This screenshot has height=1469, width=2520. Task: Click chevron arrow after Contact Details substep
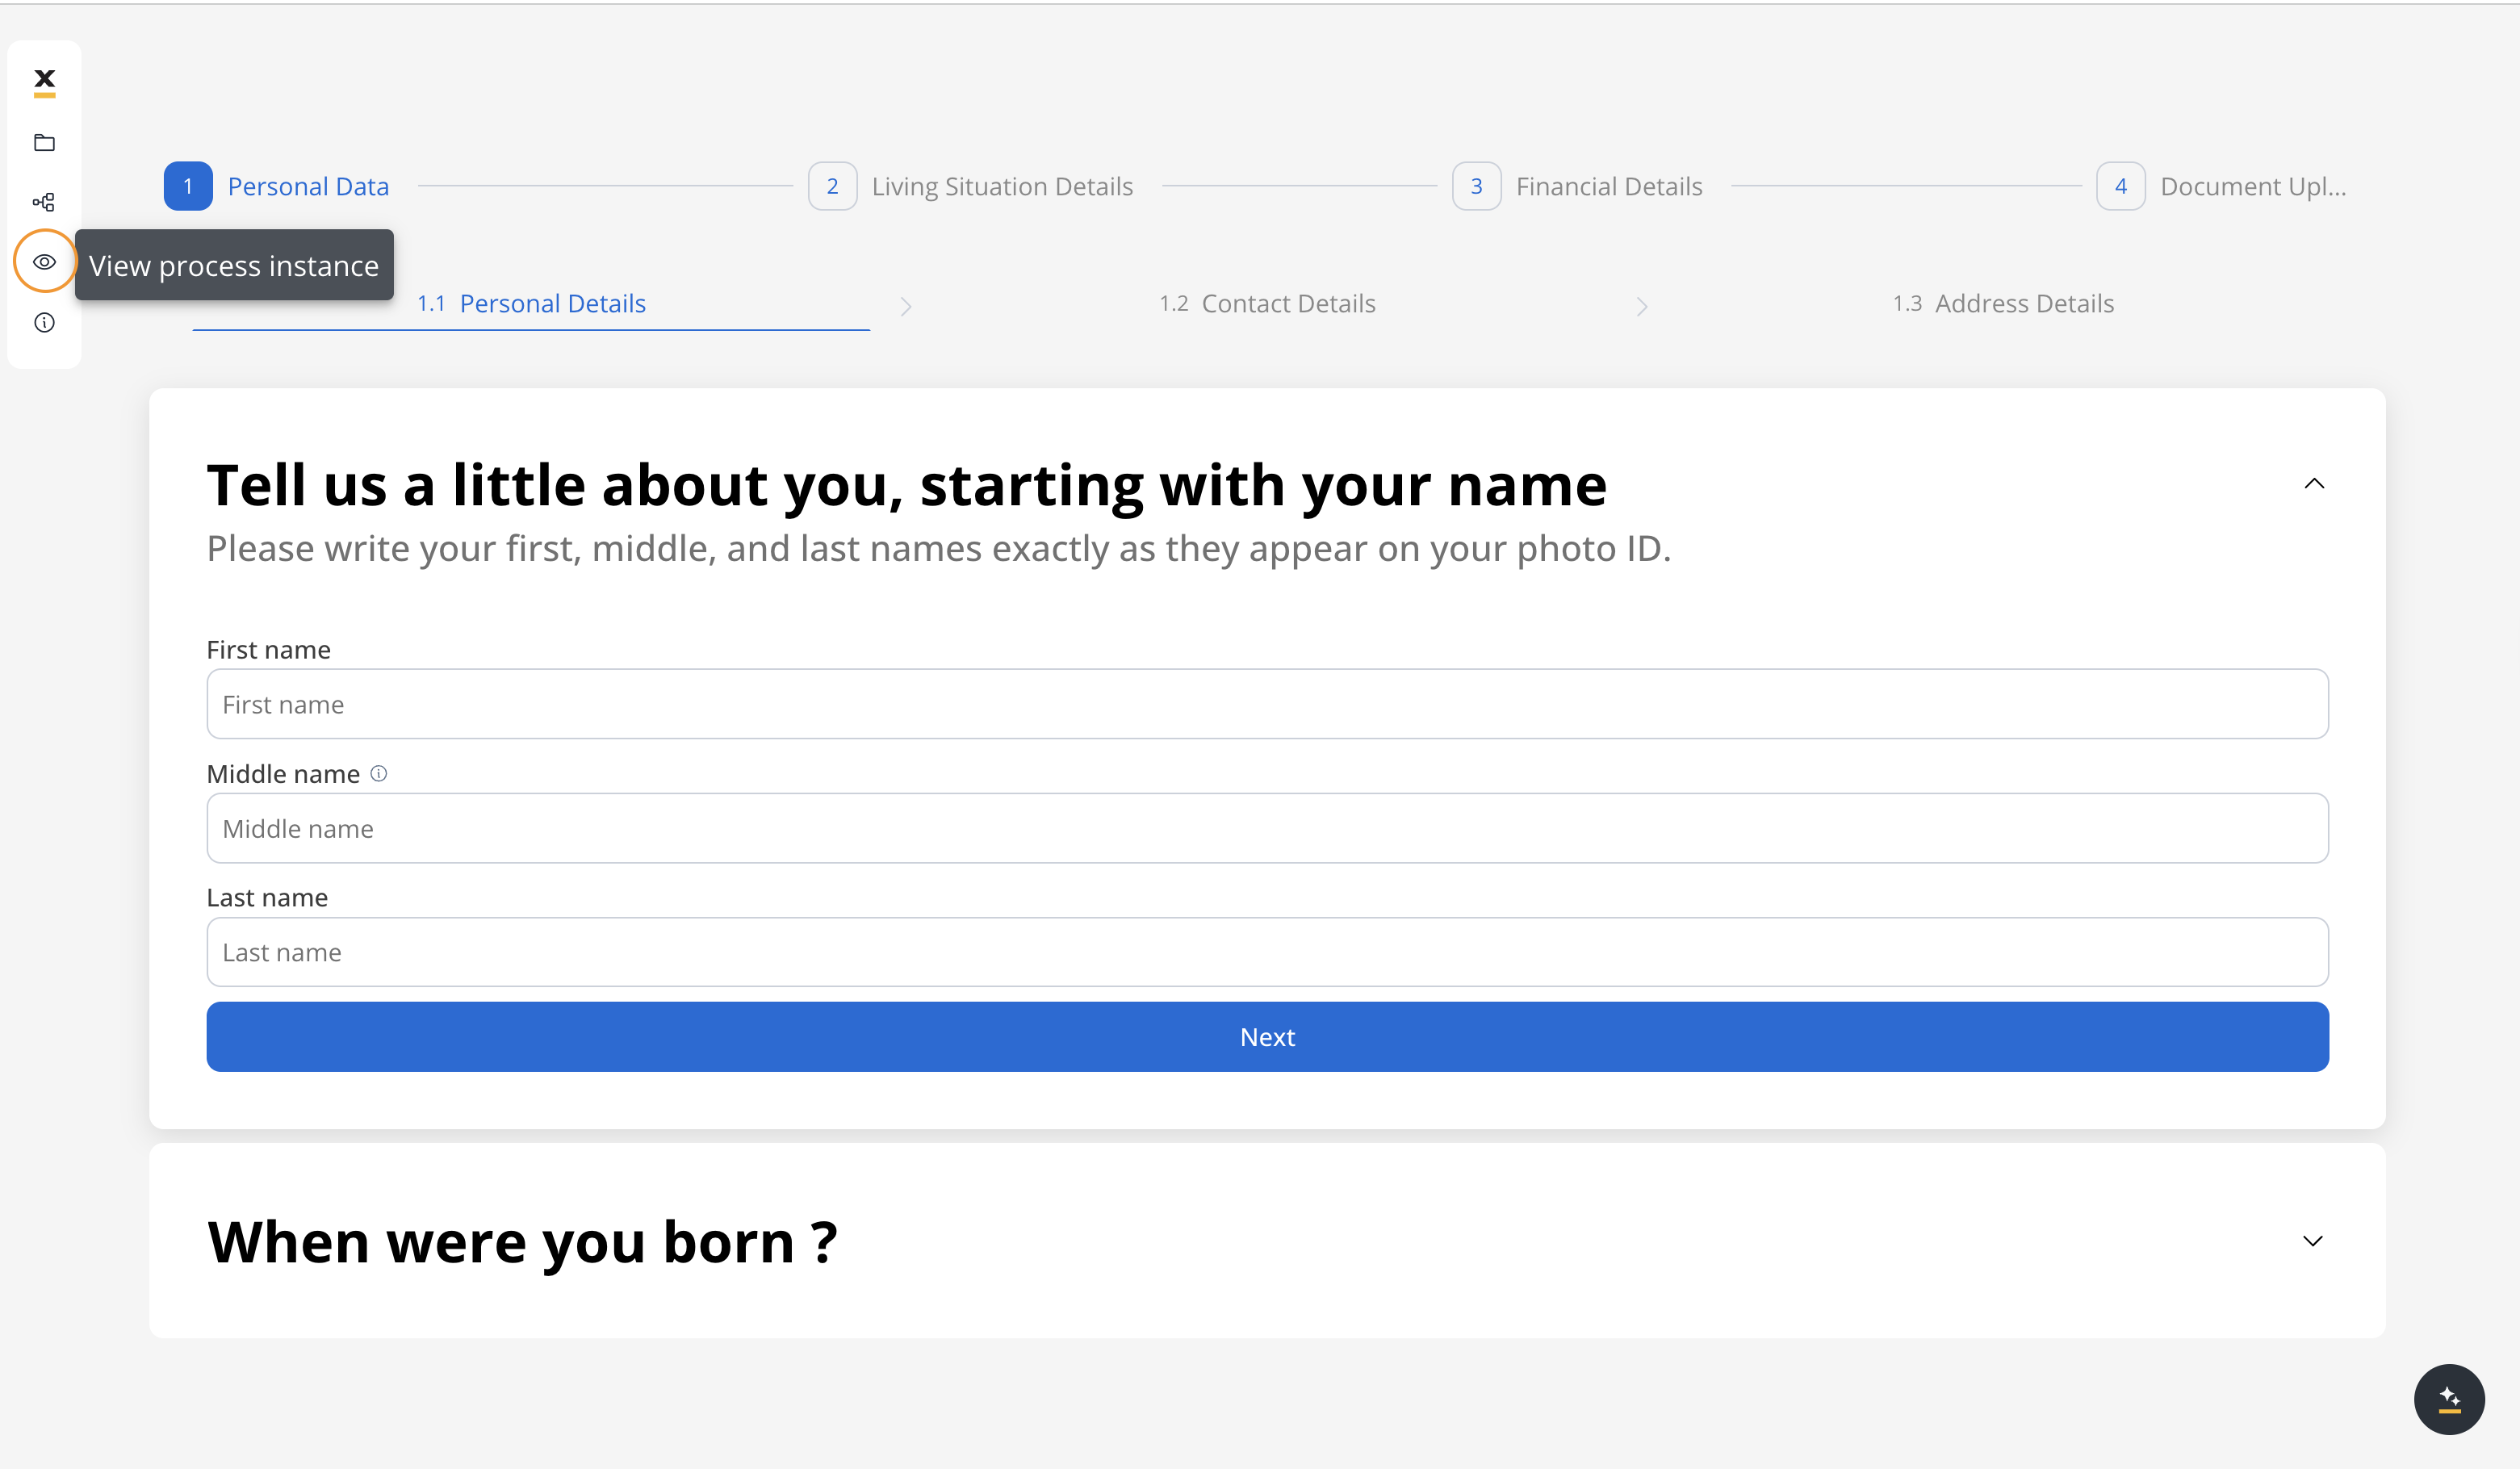(1641, 306)
